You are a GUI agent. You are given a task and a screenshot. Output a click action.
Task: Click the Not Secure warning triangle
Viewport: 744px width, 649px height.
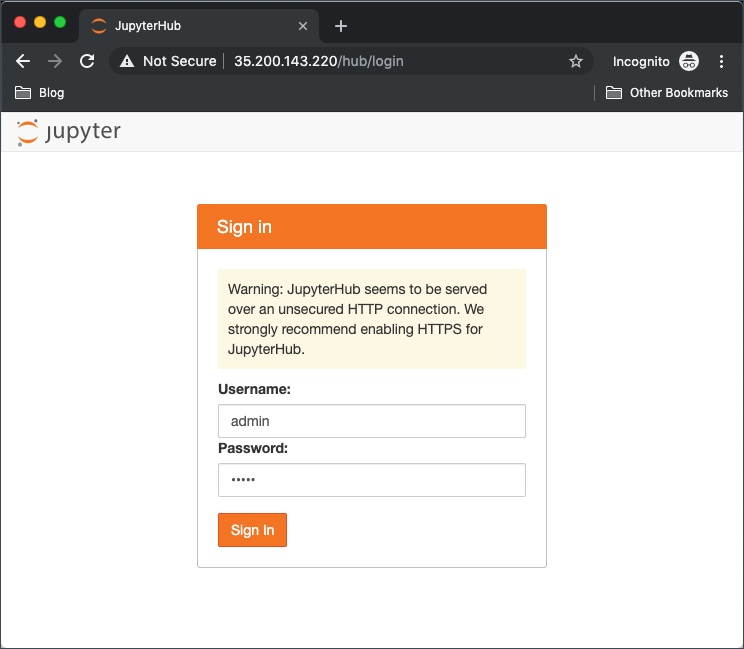[x=127, y=61]
